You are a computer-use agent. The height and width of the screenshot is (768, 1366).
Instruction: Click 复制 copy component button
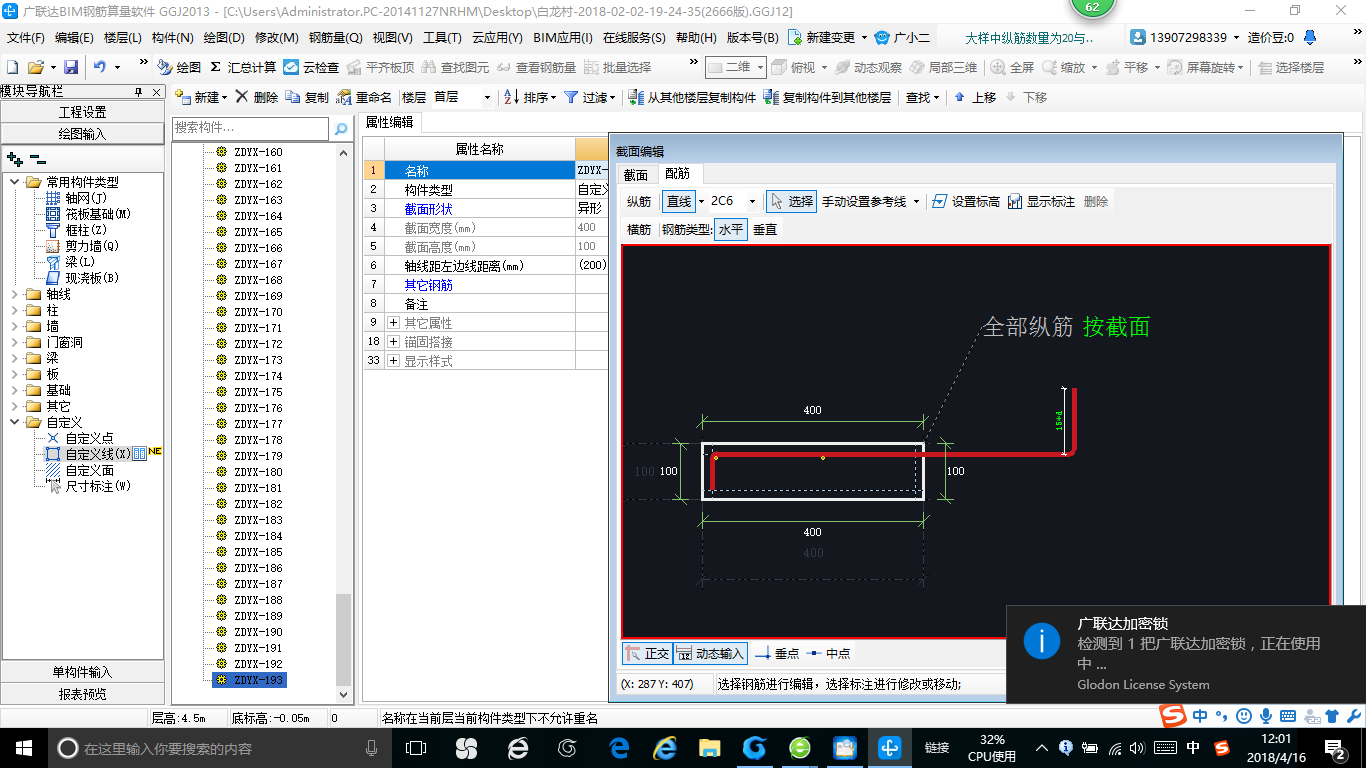tap(307, 97)
